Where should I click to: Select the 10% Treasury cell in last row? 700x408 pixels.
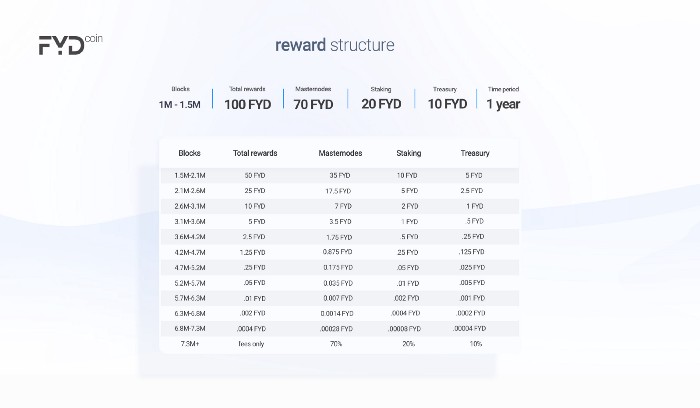(475, 344)
